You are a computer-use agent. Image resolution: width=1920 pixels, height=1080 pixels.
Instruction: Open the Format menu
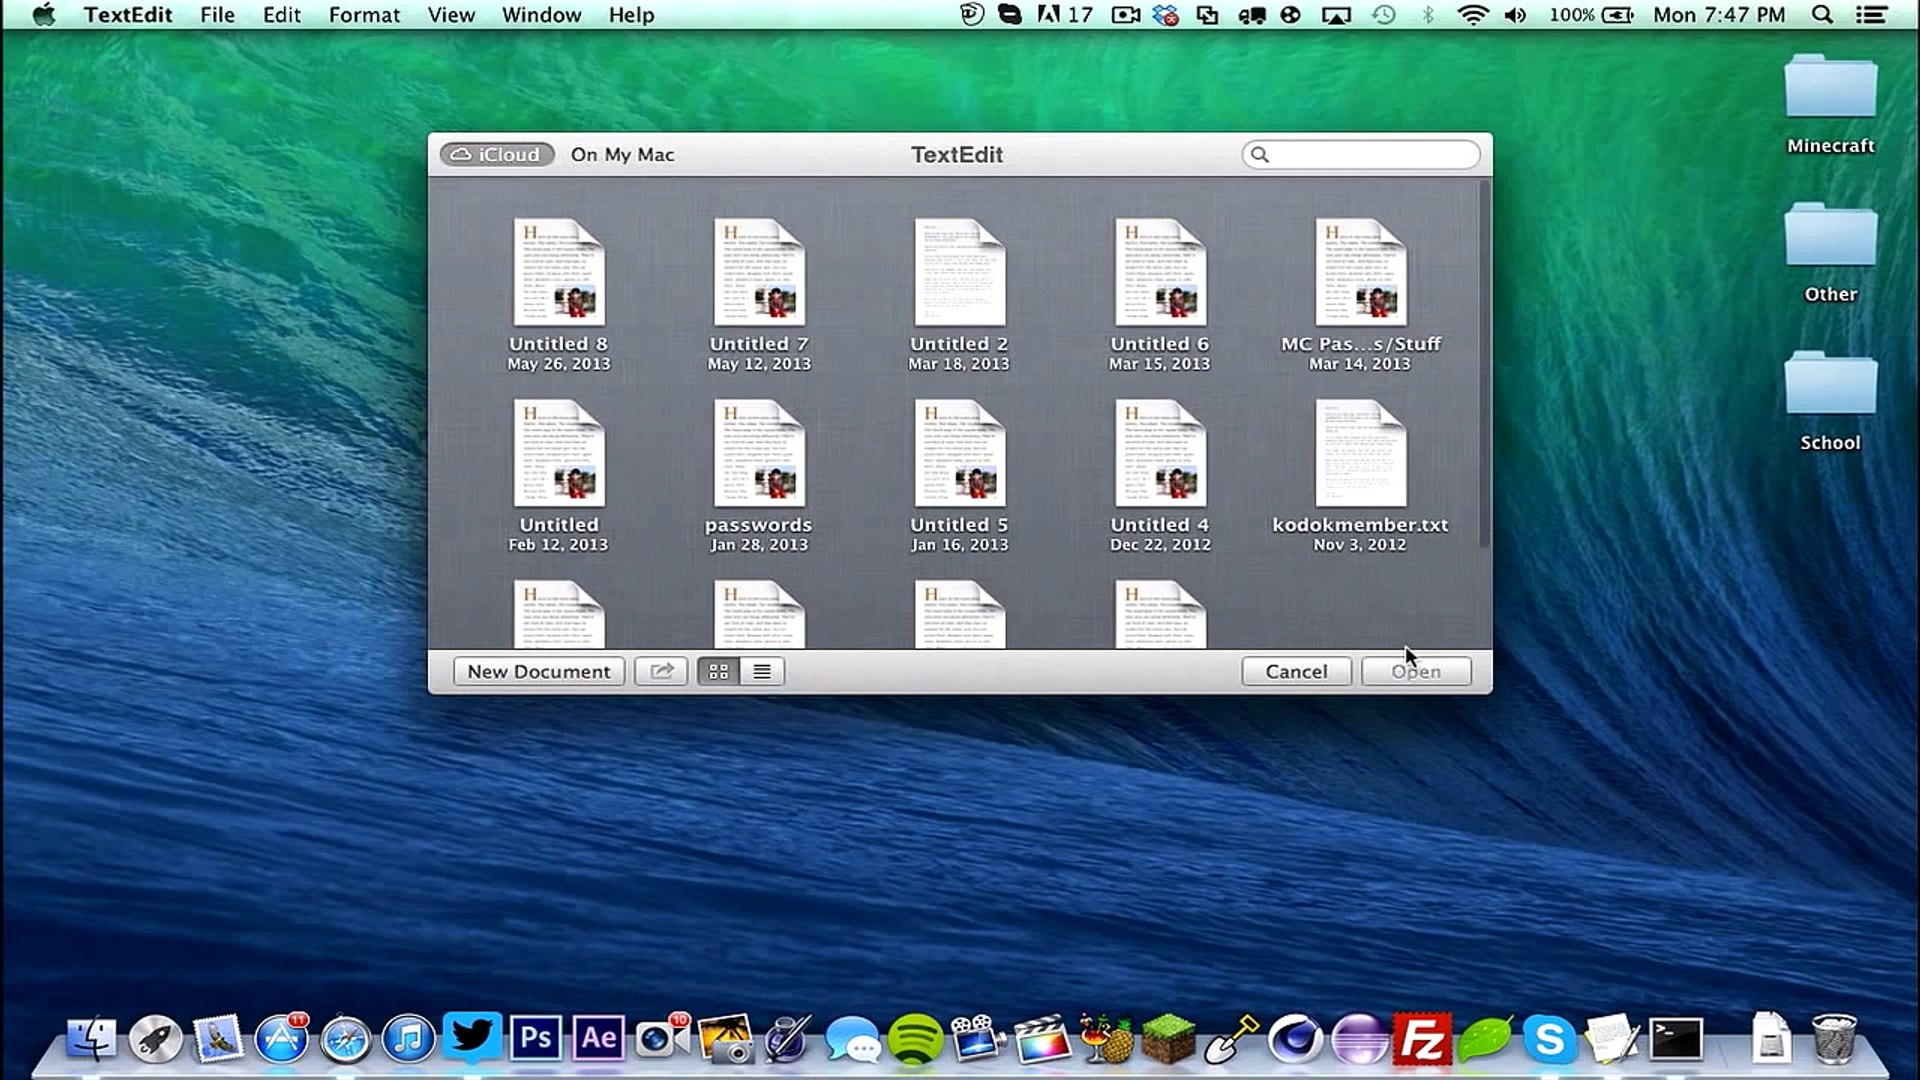(364, 15)
